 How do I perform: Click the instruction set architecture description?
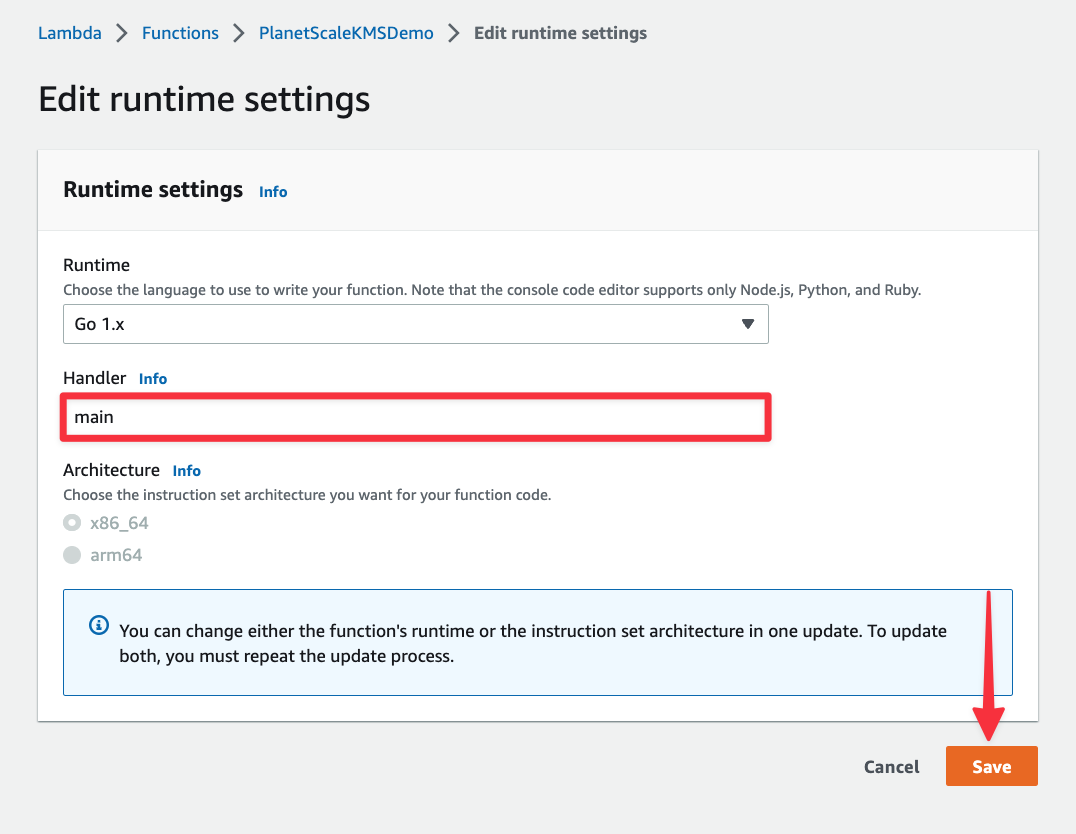pos(307,495)
